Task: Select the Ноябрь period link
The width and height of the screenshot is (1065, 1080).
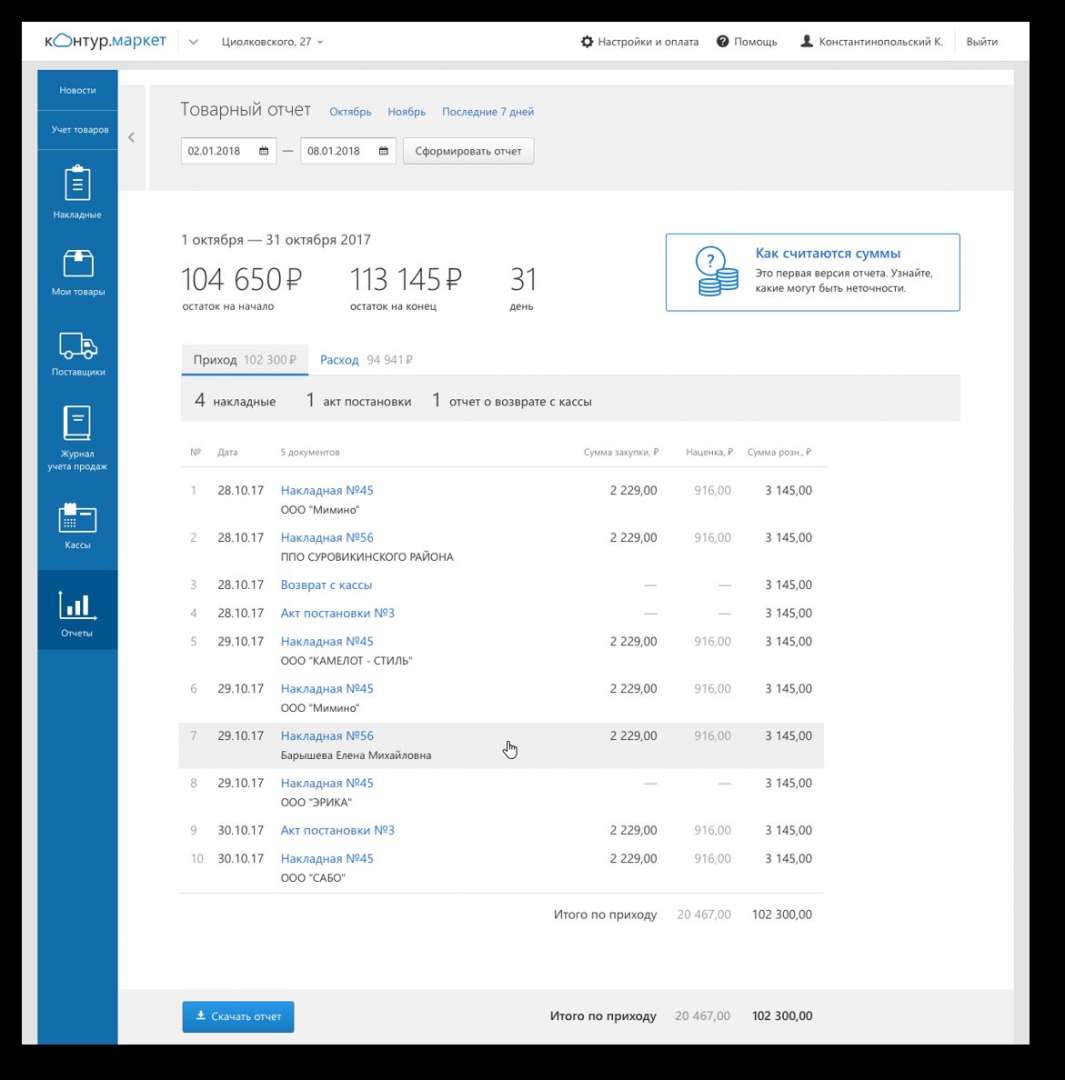Action: click(406, 112)
